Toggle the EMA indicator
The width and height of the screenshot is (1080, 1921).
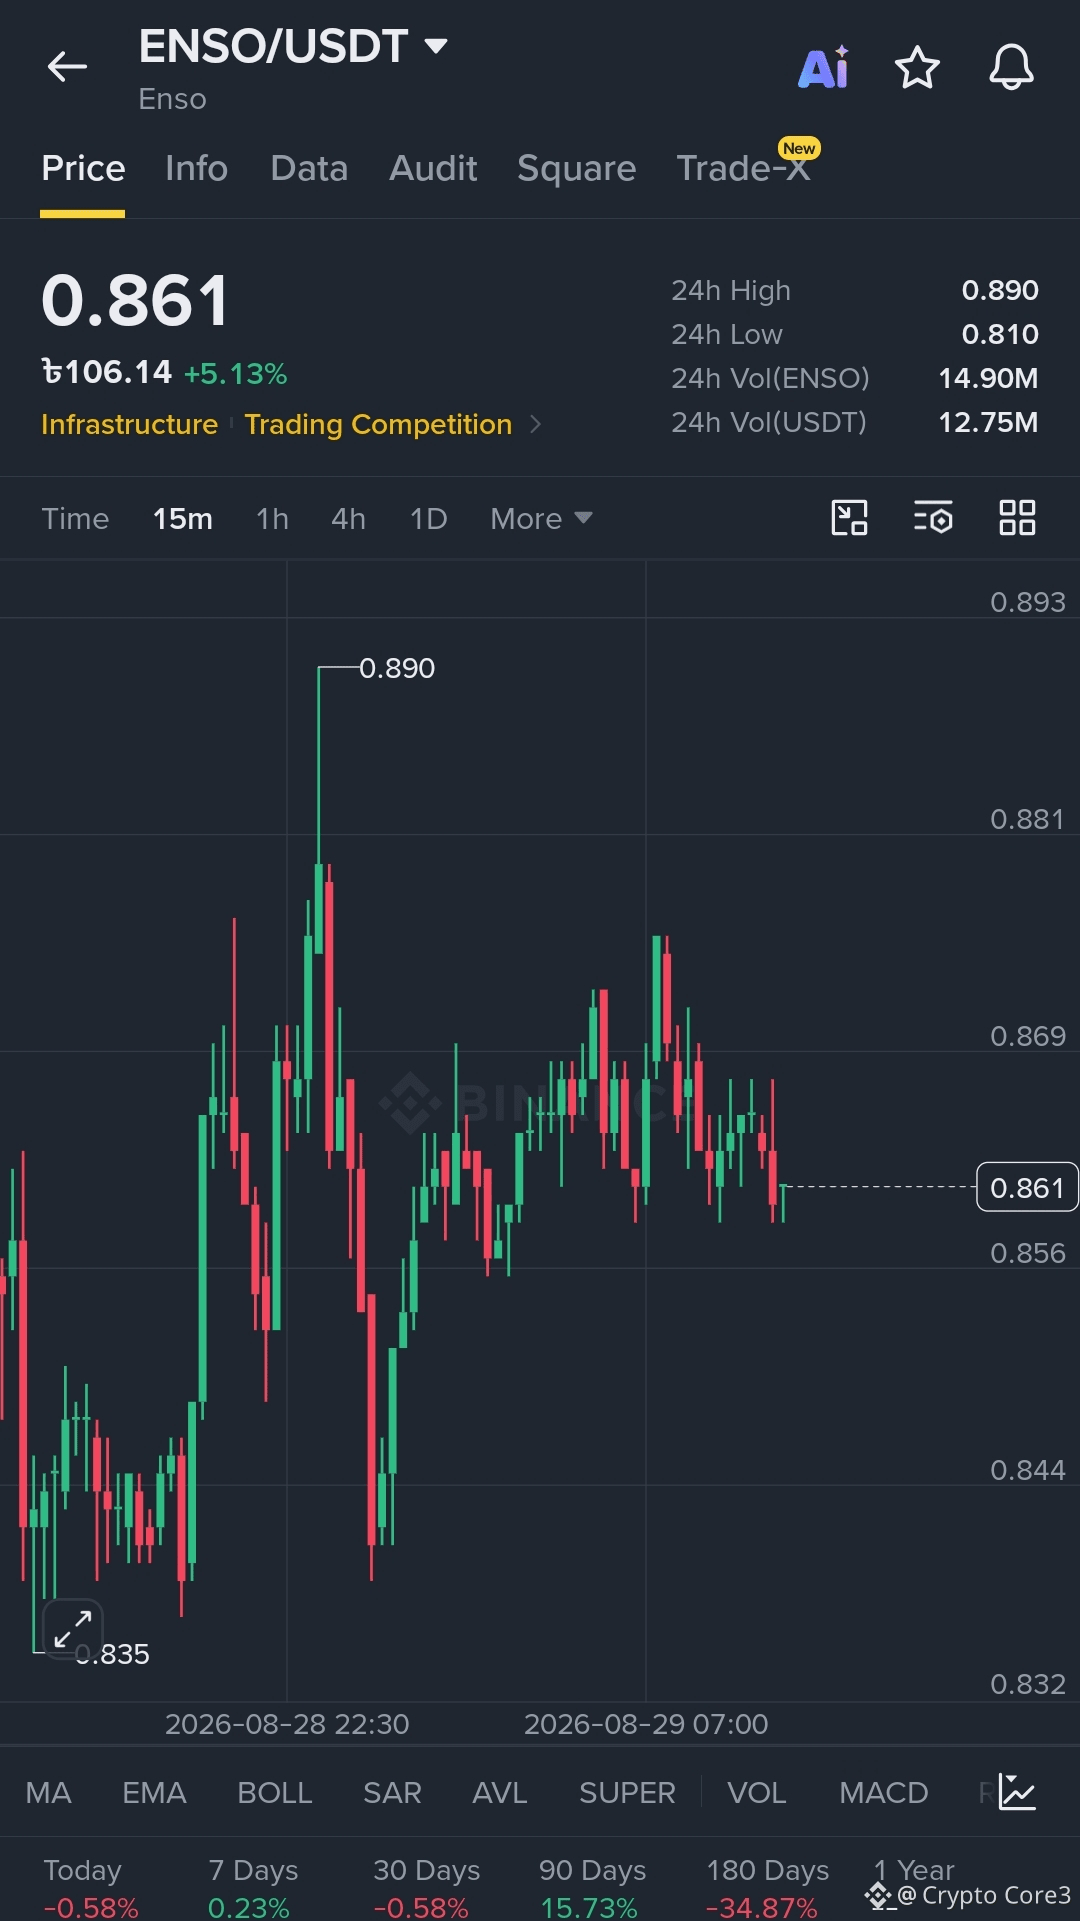154,1792
